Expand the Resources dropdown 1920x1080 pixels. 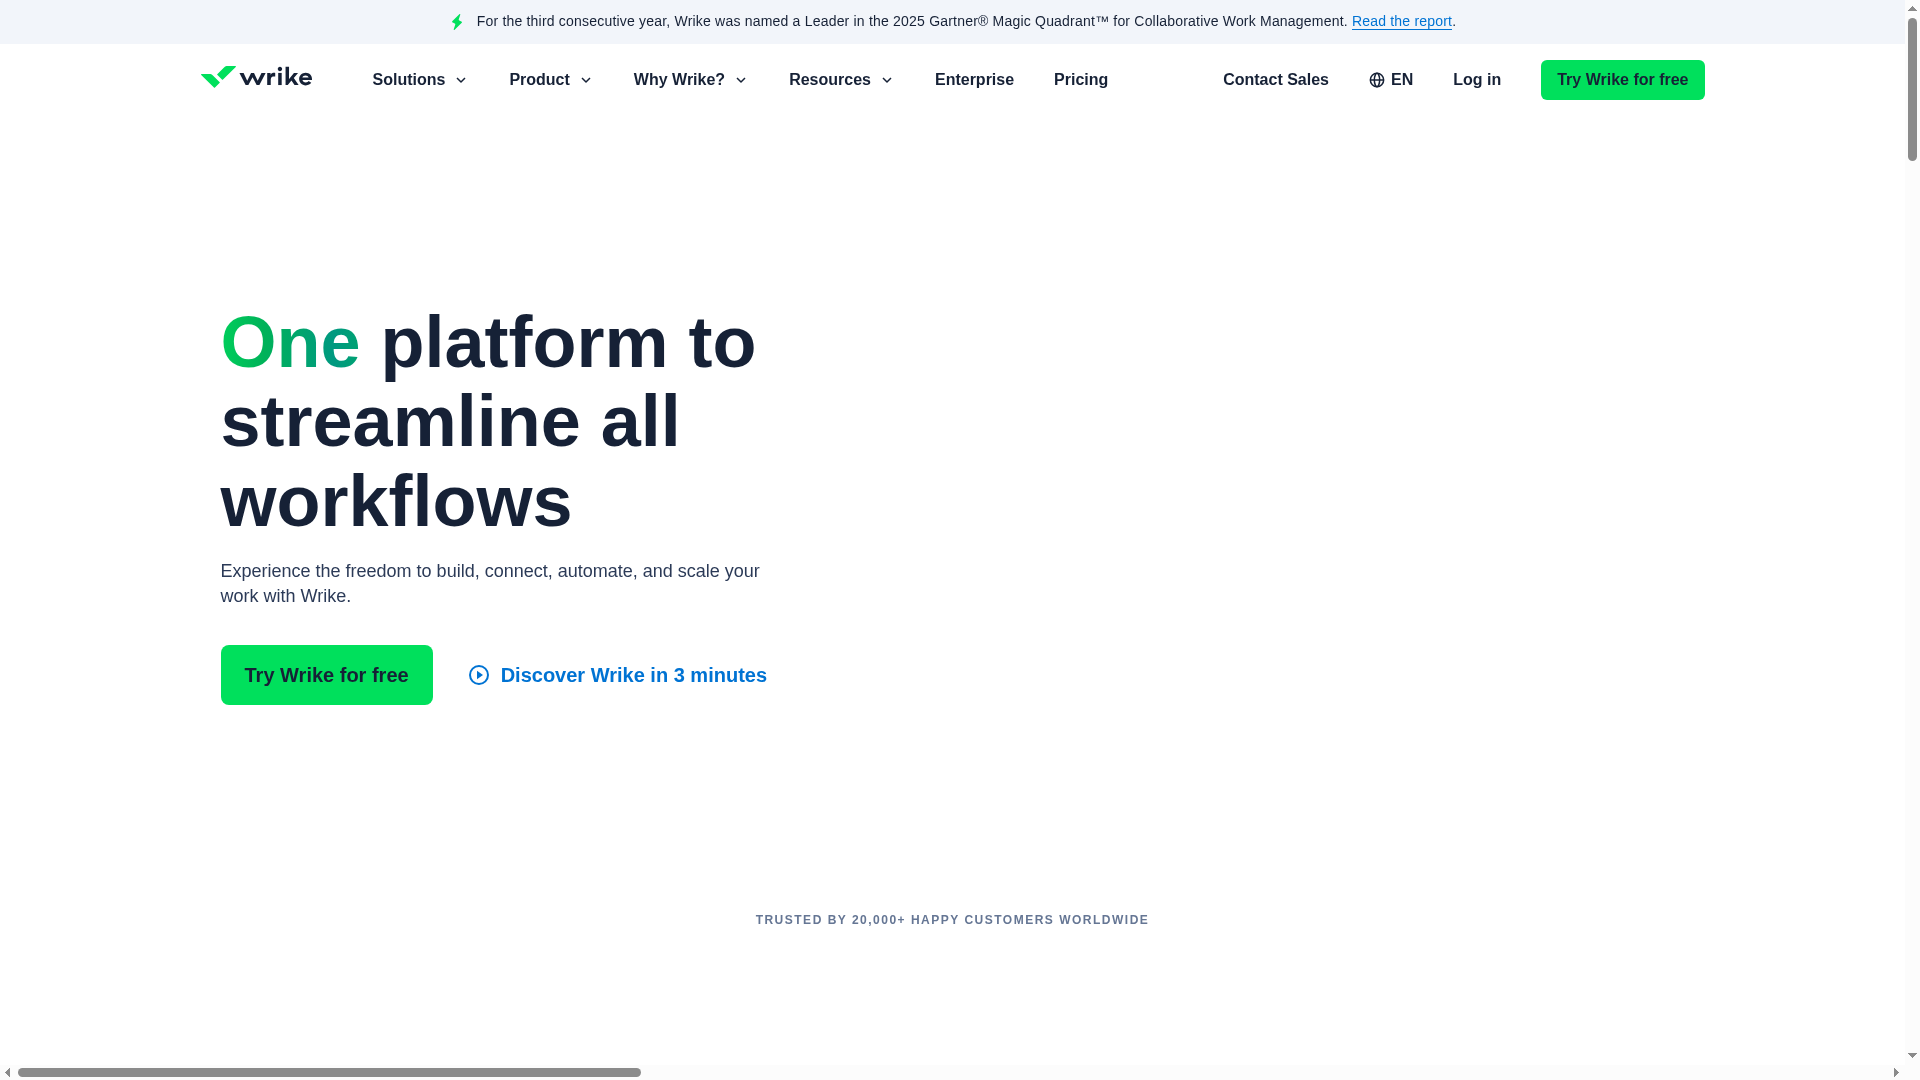click(x=840, y=79)
